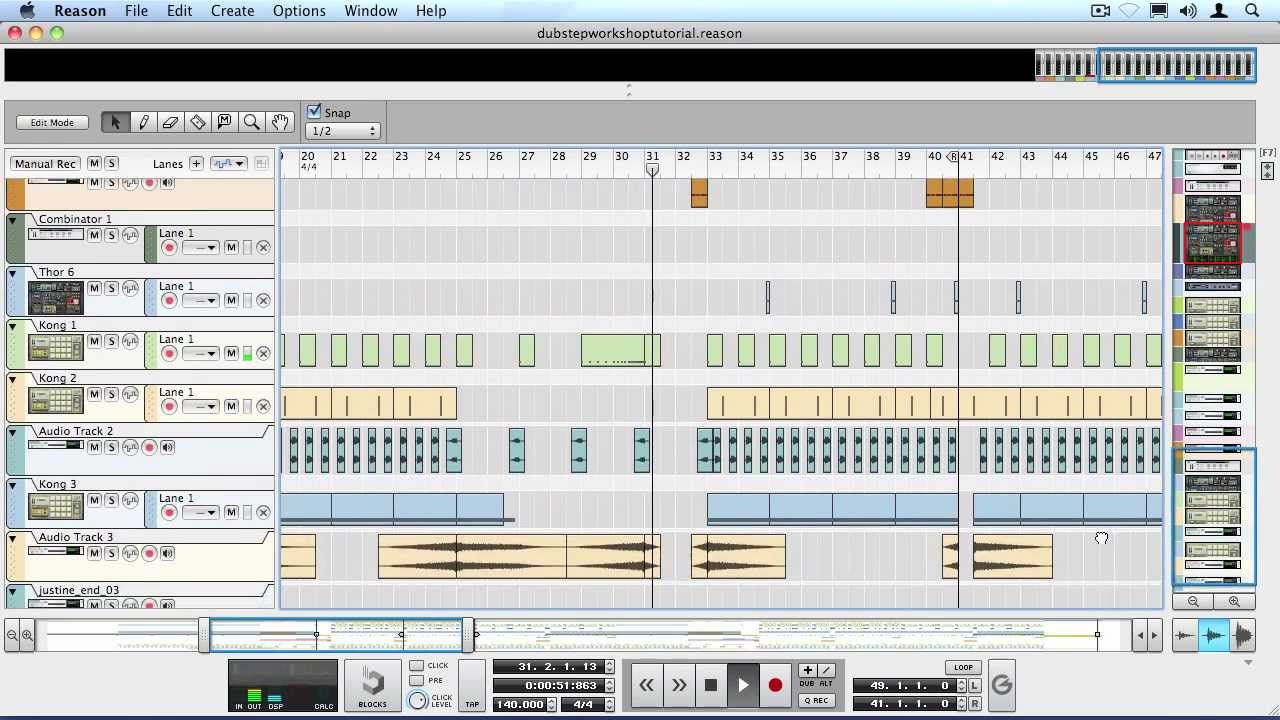Select the Eraser tool
1280x720 pixels.
pos(170,122)
